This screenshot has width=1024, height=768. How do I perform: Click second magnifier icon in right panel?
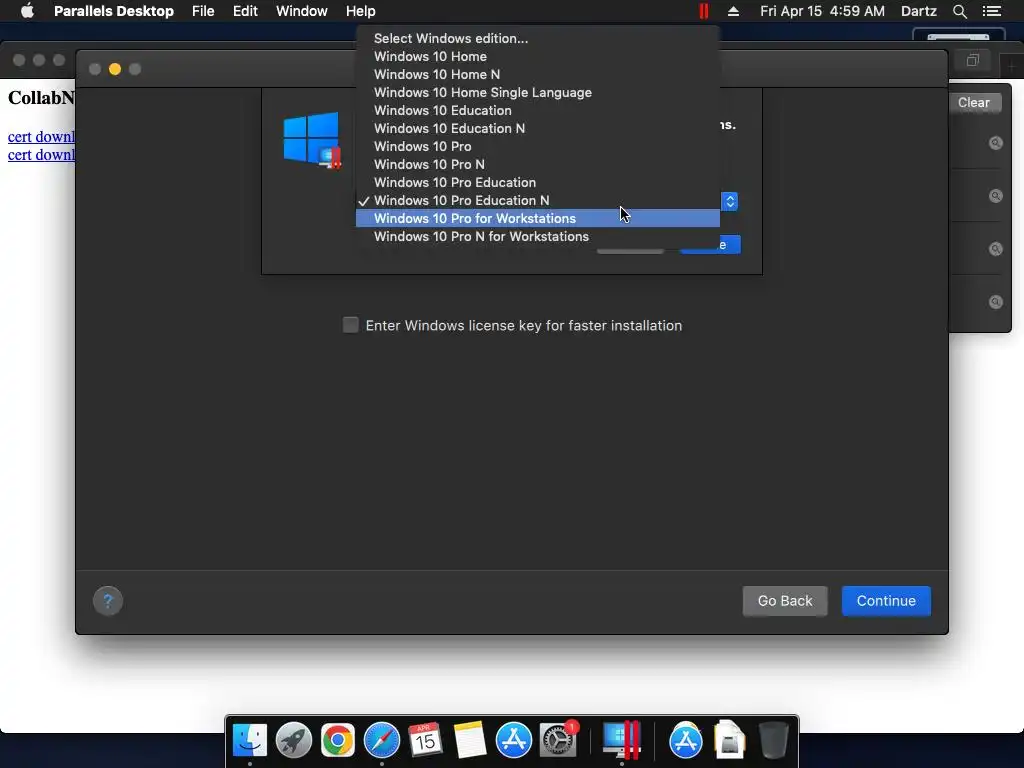[x=995, y=196]
